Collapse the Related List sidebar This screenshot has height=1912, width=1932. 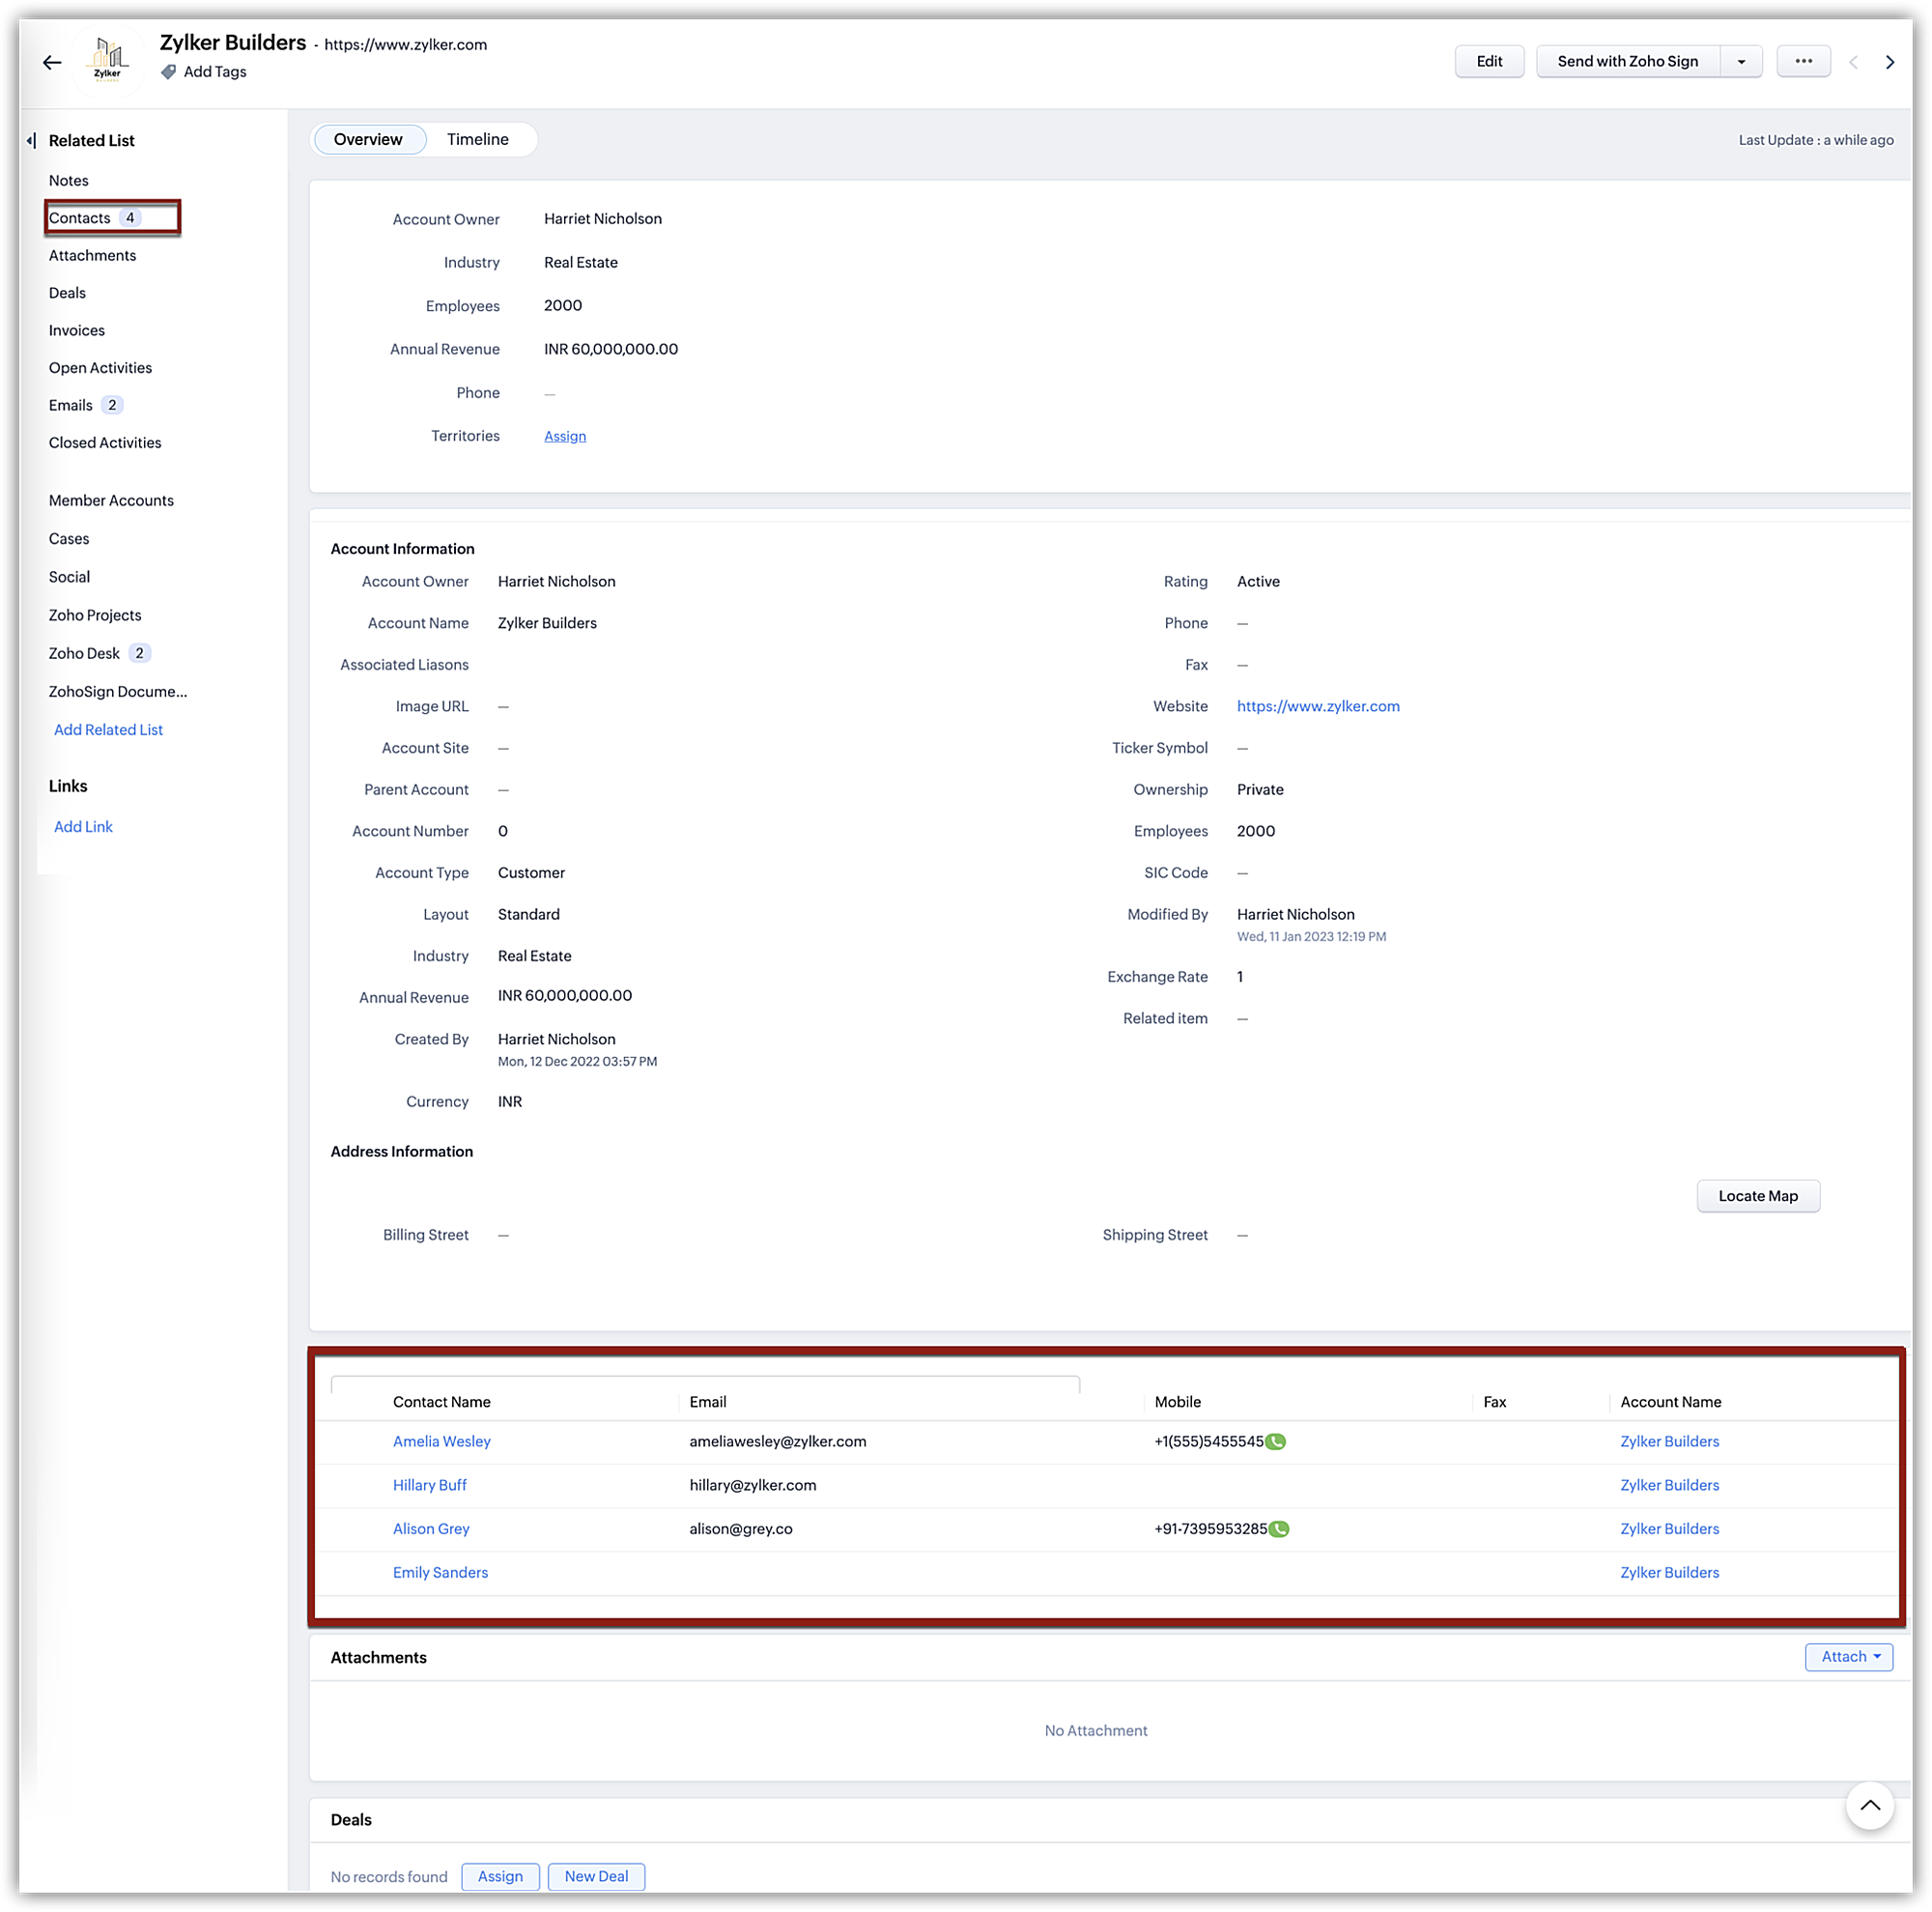click(x=31, y=140)
